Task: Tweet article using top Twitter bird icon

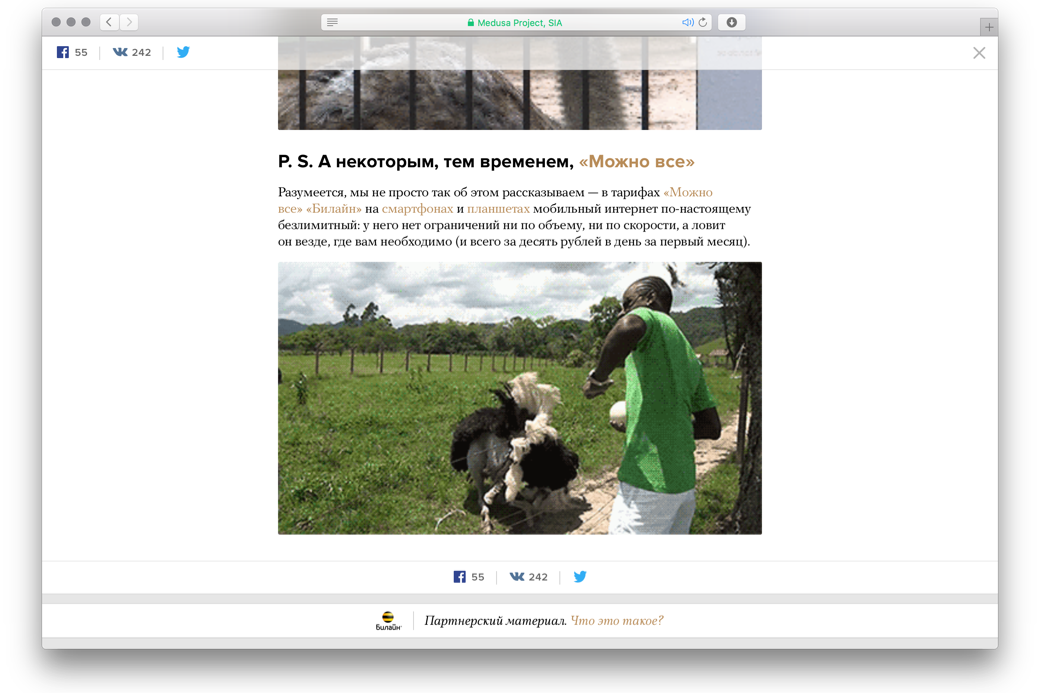Action: [x=183, y=52]
